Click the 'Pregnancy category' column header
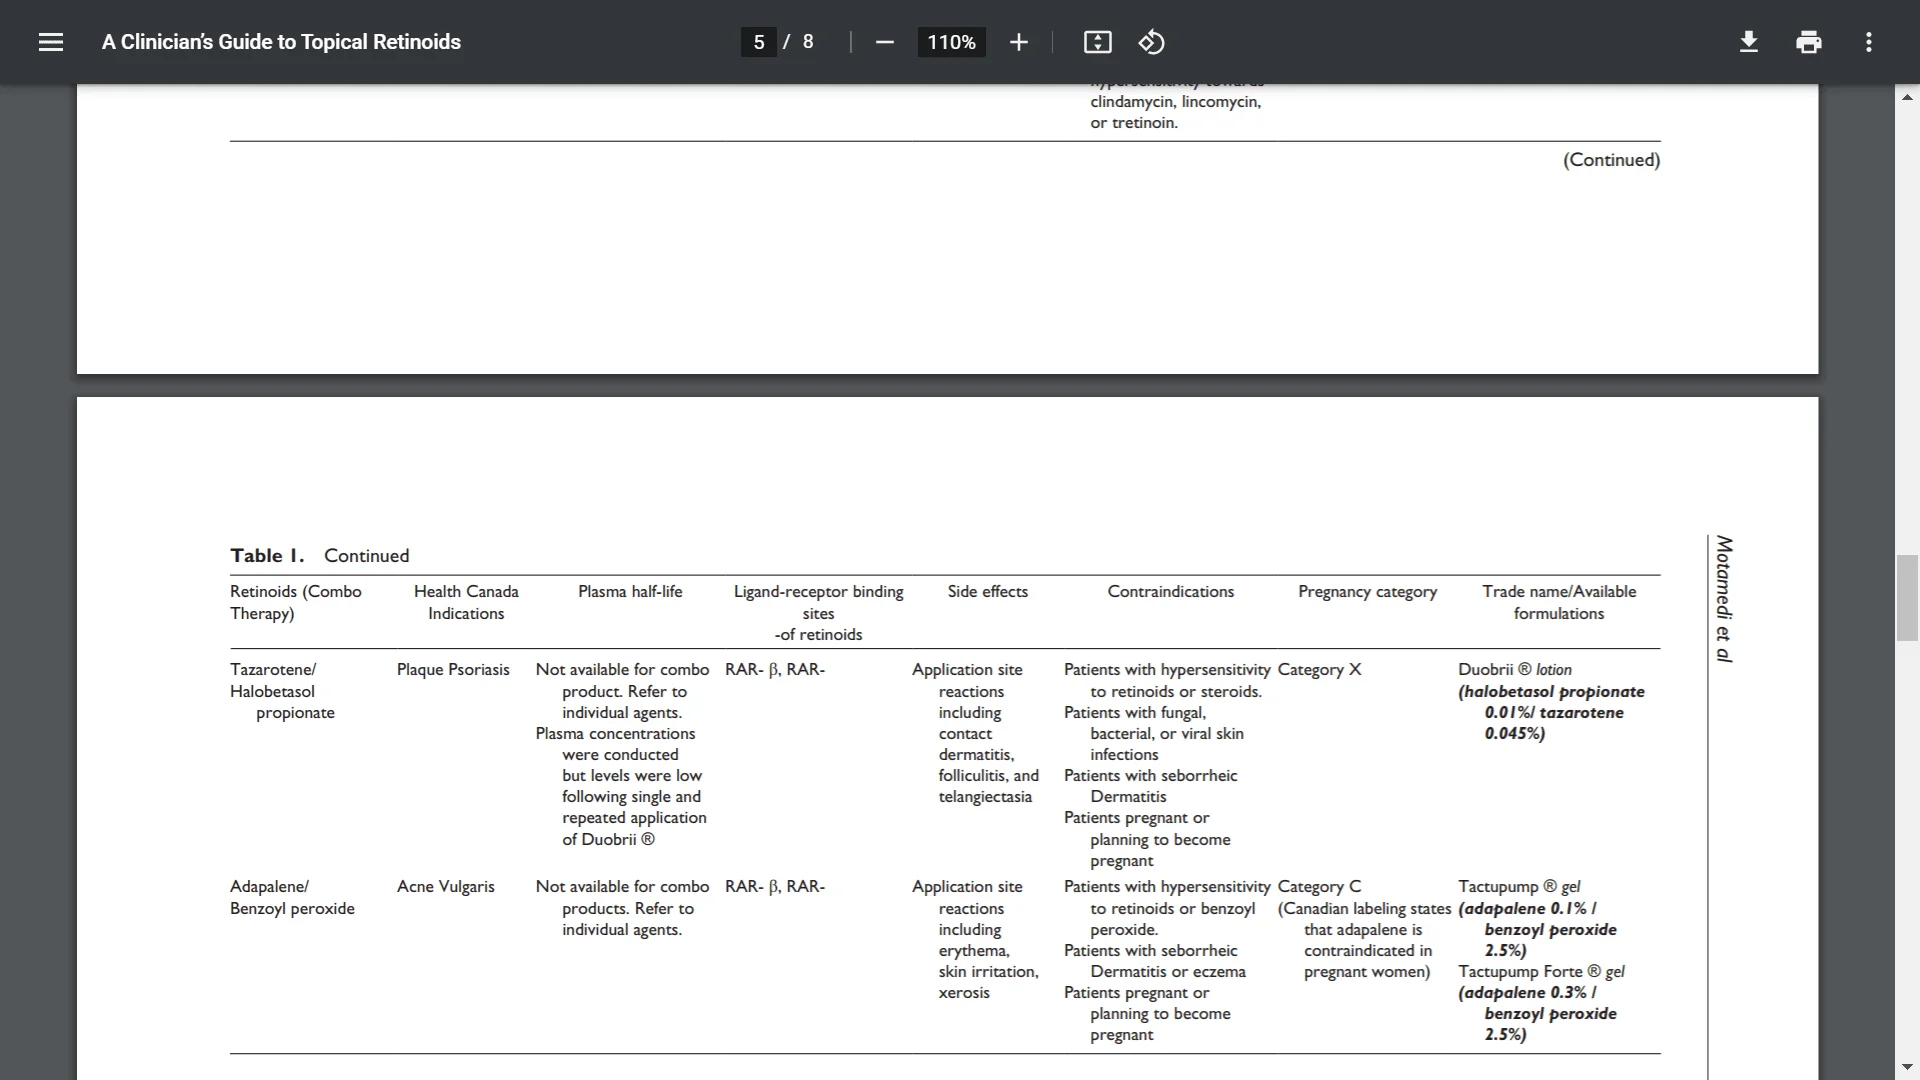1920x1080 pixels. click(1367, 592)
